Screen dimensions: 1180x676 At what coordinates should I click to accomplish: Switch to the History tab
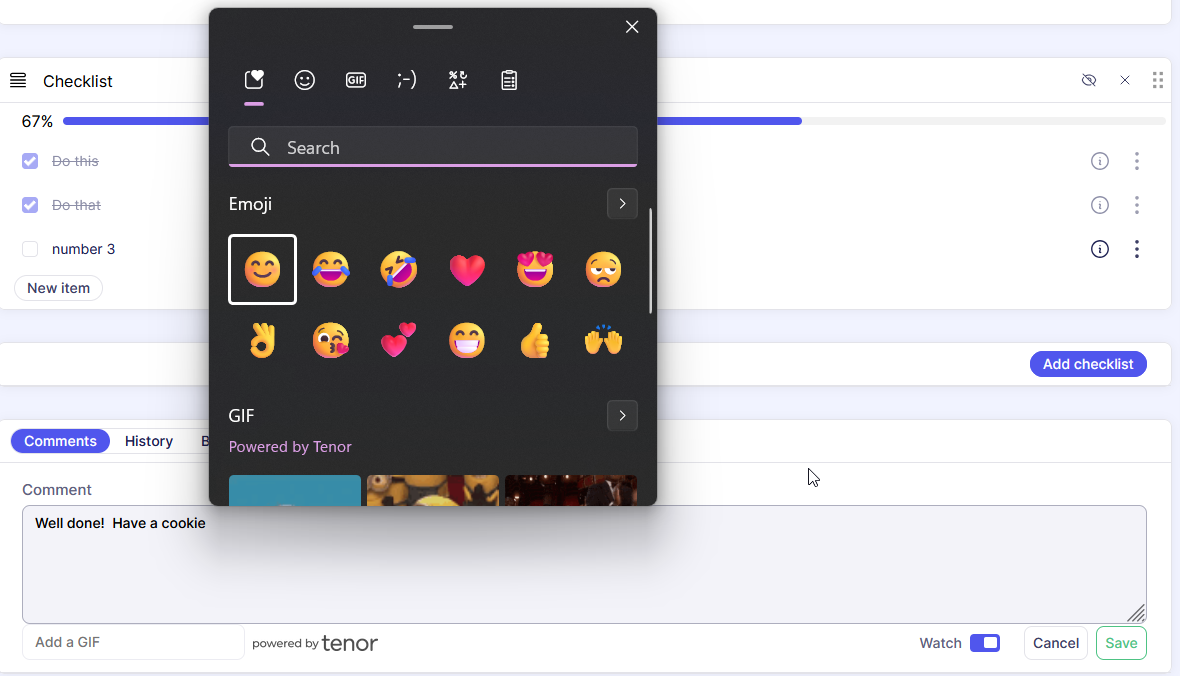pyautogui.click(x=149, y=441)
